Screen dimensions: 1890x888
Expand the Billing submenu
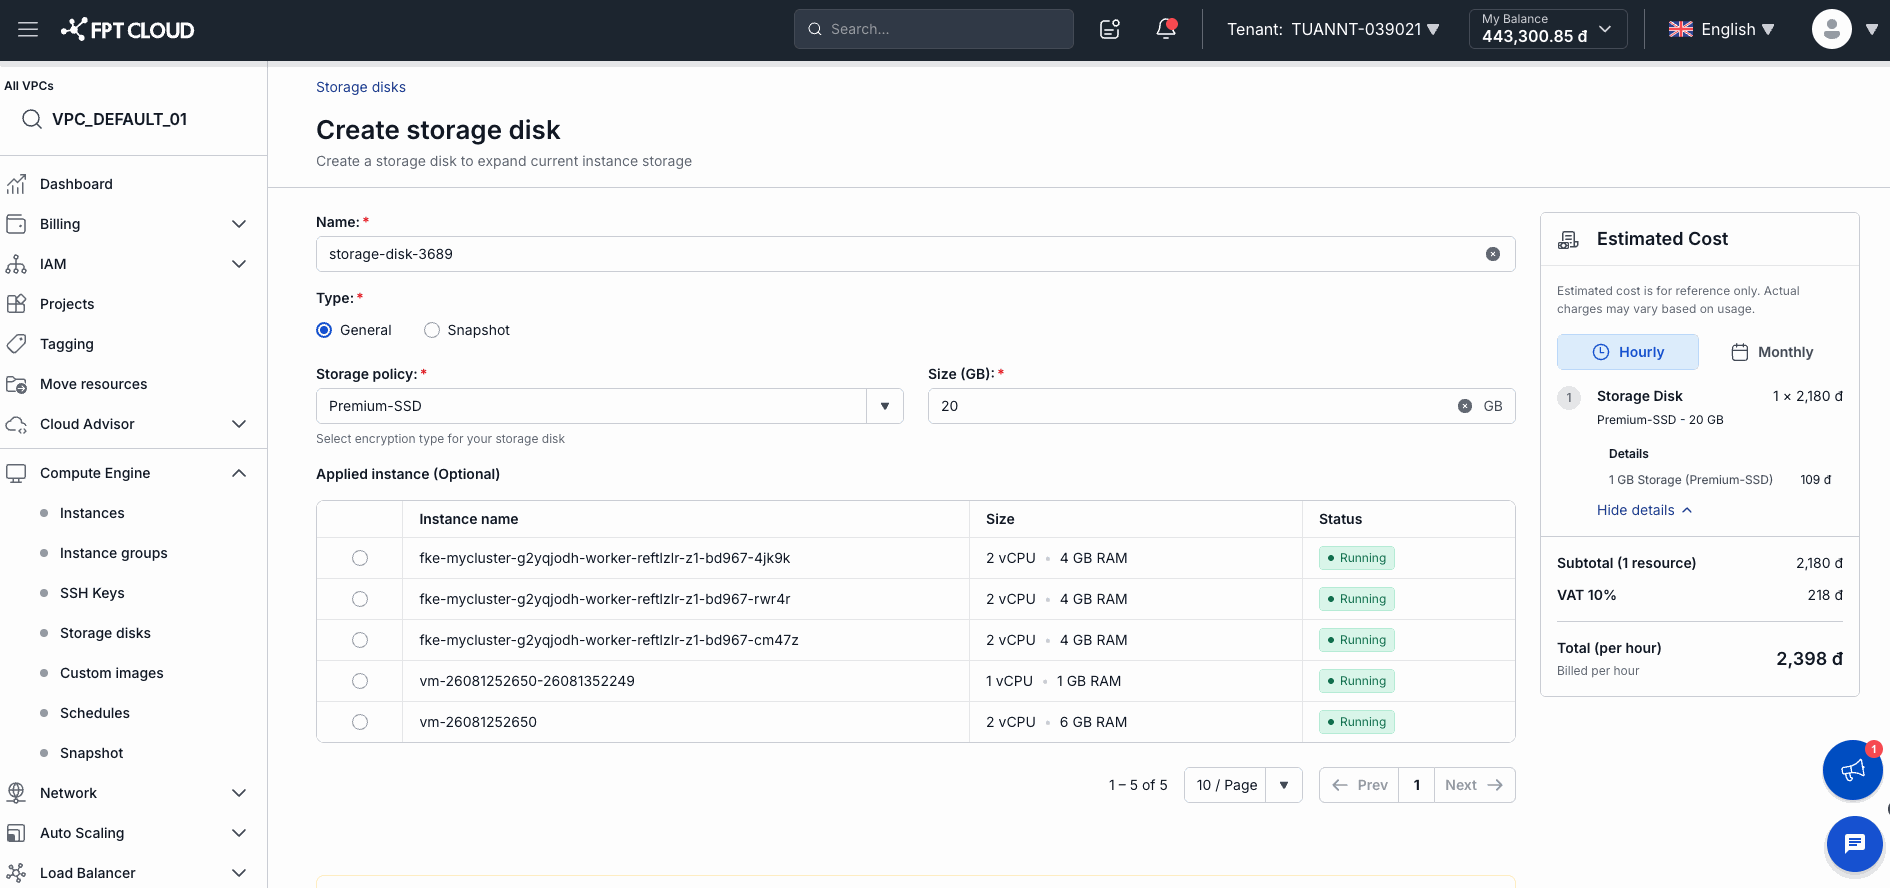[239, 224]
